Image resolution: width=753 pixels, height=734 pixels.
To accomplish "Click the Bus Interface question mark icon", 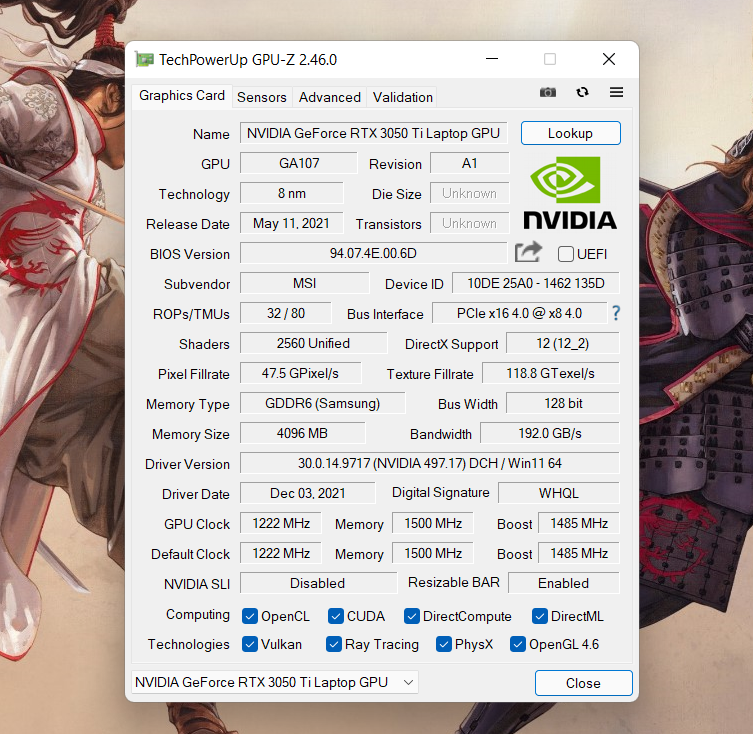I will pos(616,313).
